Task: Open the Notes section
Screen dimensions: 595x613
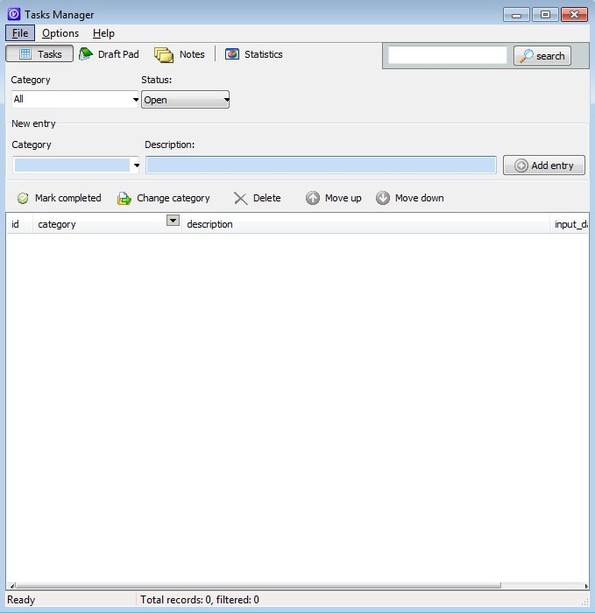Action: click(x=179, y=54)
